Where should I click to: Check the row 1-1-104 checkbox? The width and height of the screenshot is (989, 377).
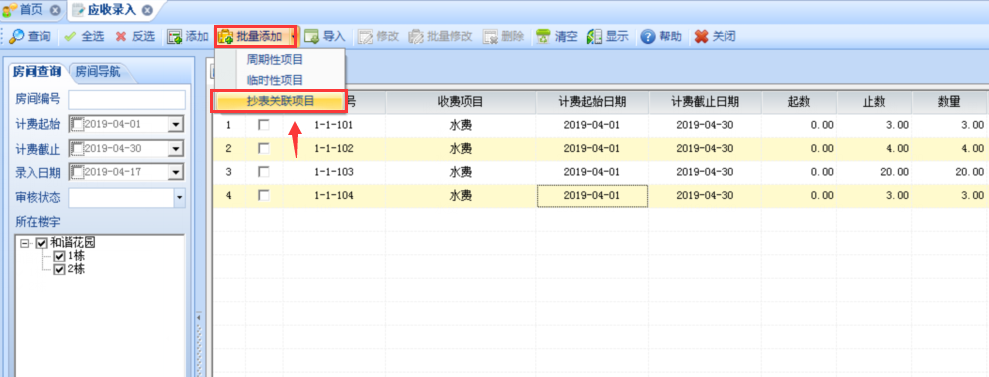[x=264, y=195]
